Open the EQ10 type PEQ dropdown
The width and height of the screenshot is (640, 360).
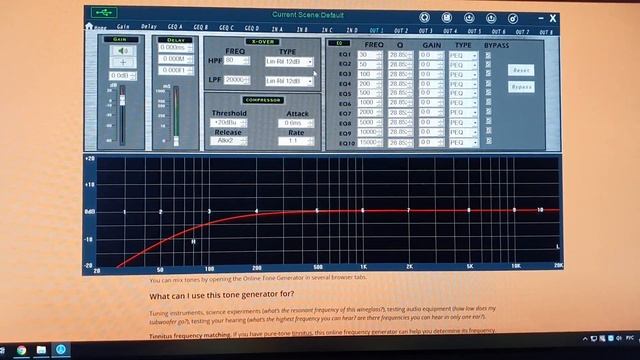(x=463, y=142)
